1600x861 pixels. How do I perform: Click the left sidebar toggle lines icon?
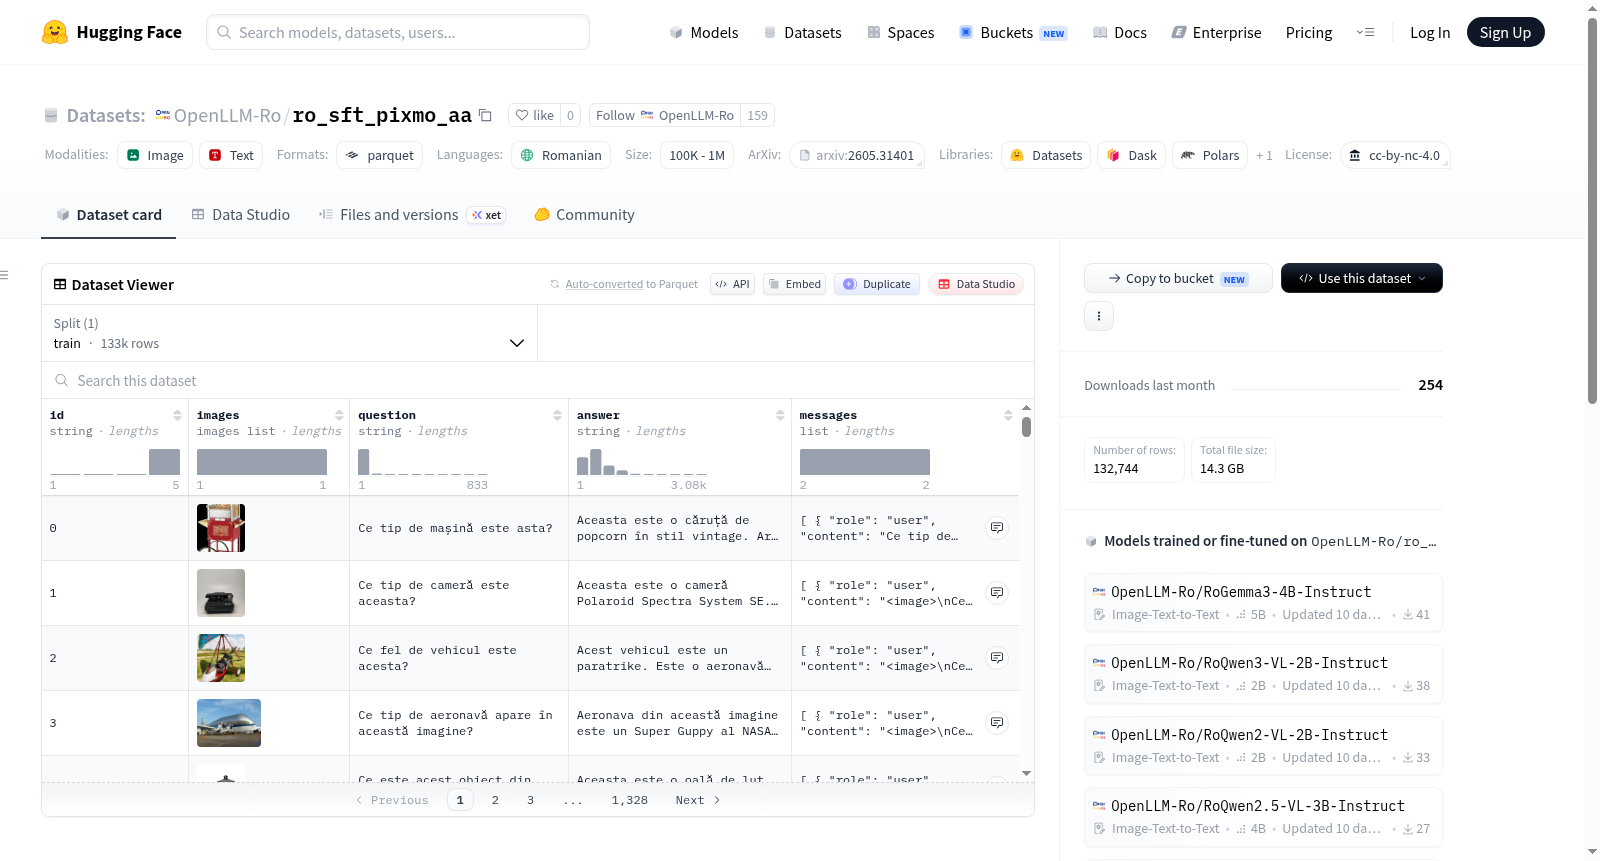(4, 275)
